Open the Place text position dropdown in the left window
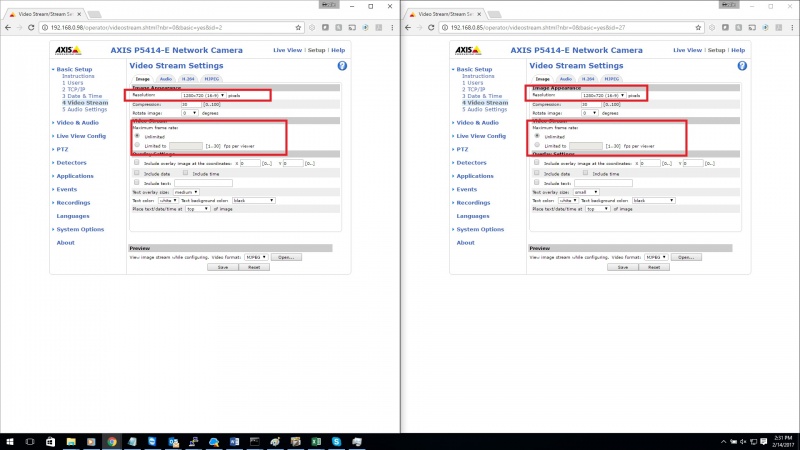 pyautogui.click(x=197, y=209)
